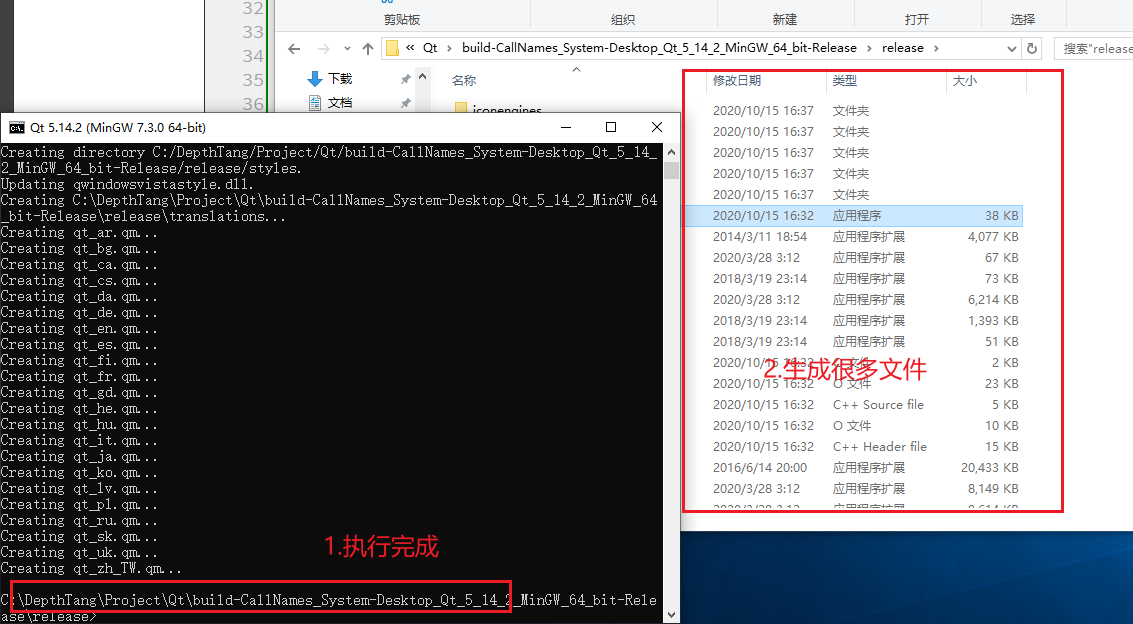Screen dimensions: 1133x624
Task: Select the file sized 67 KB
Action: 853,257
